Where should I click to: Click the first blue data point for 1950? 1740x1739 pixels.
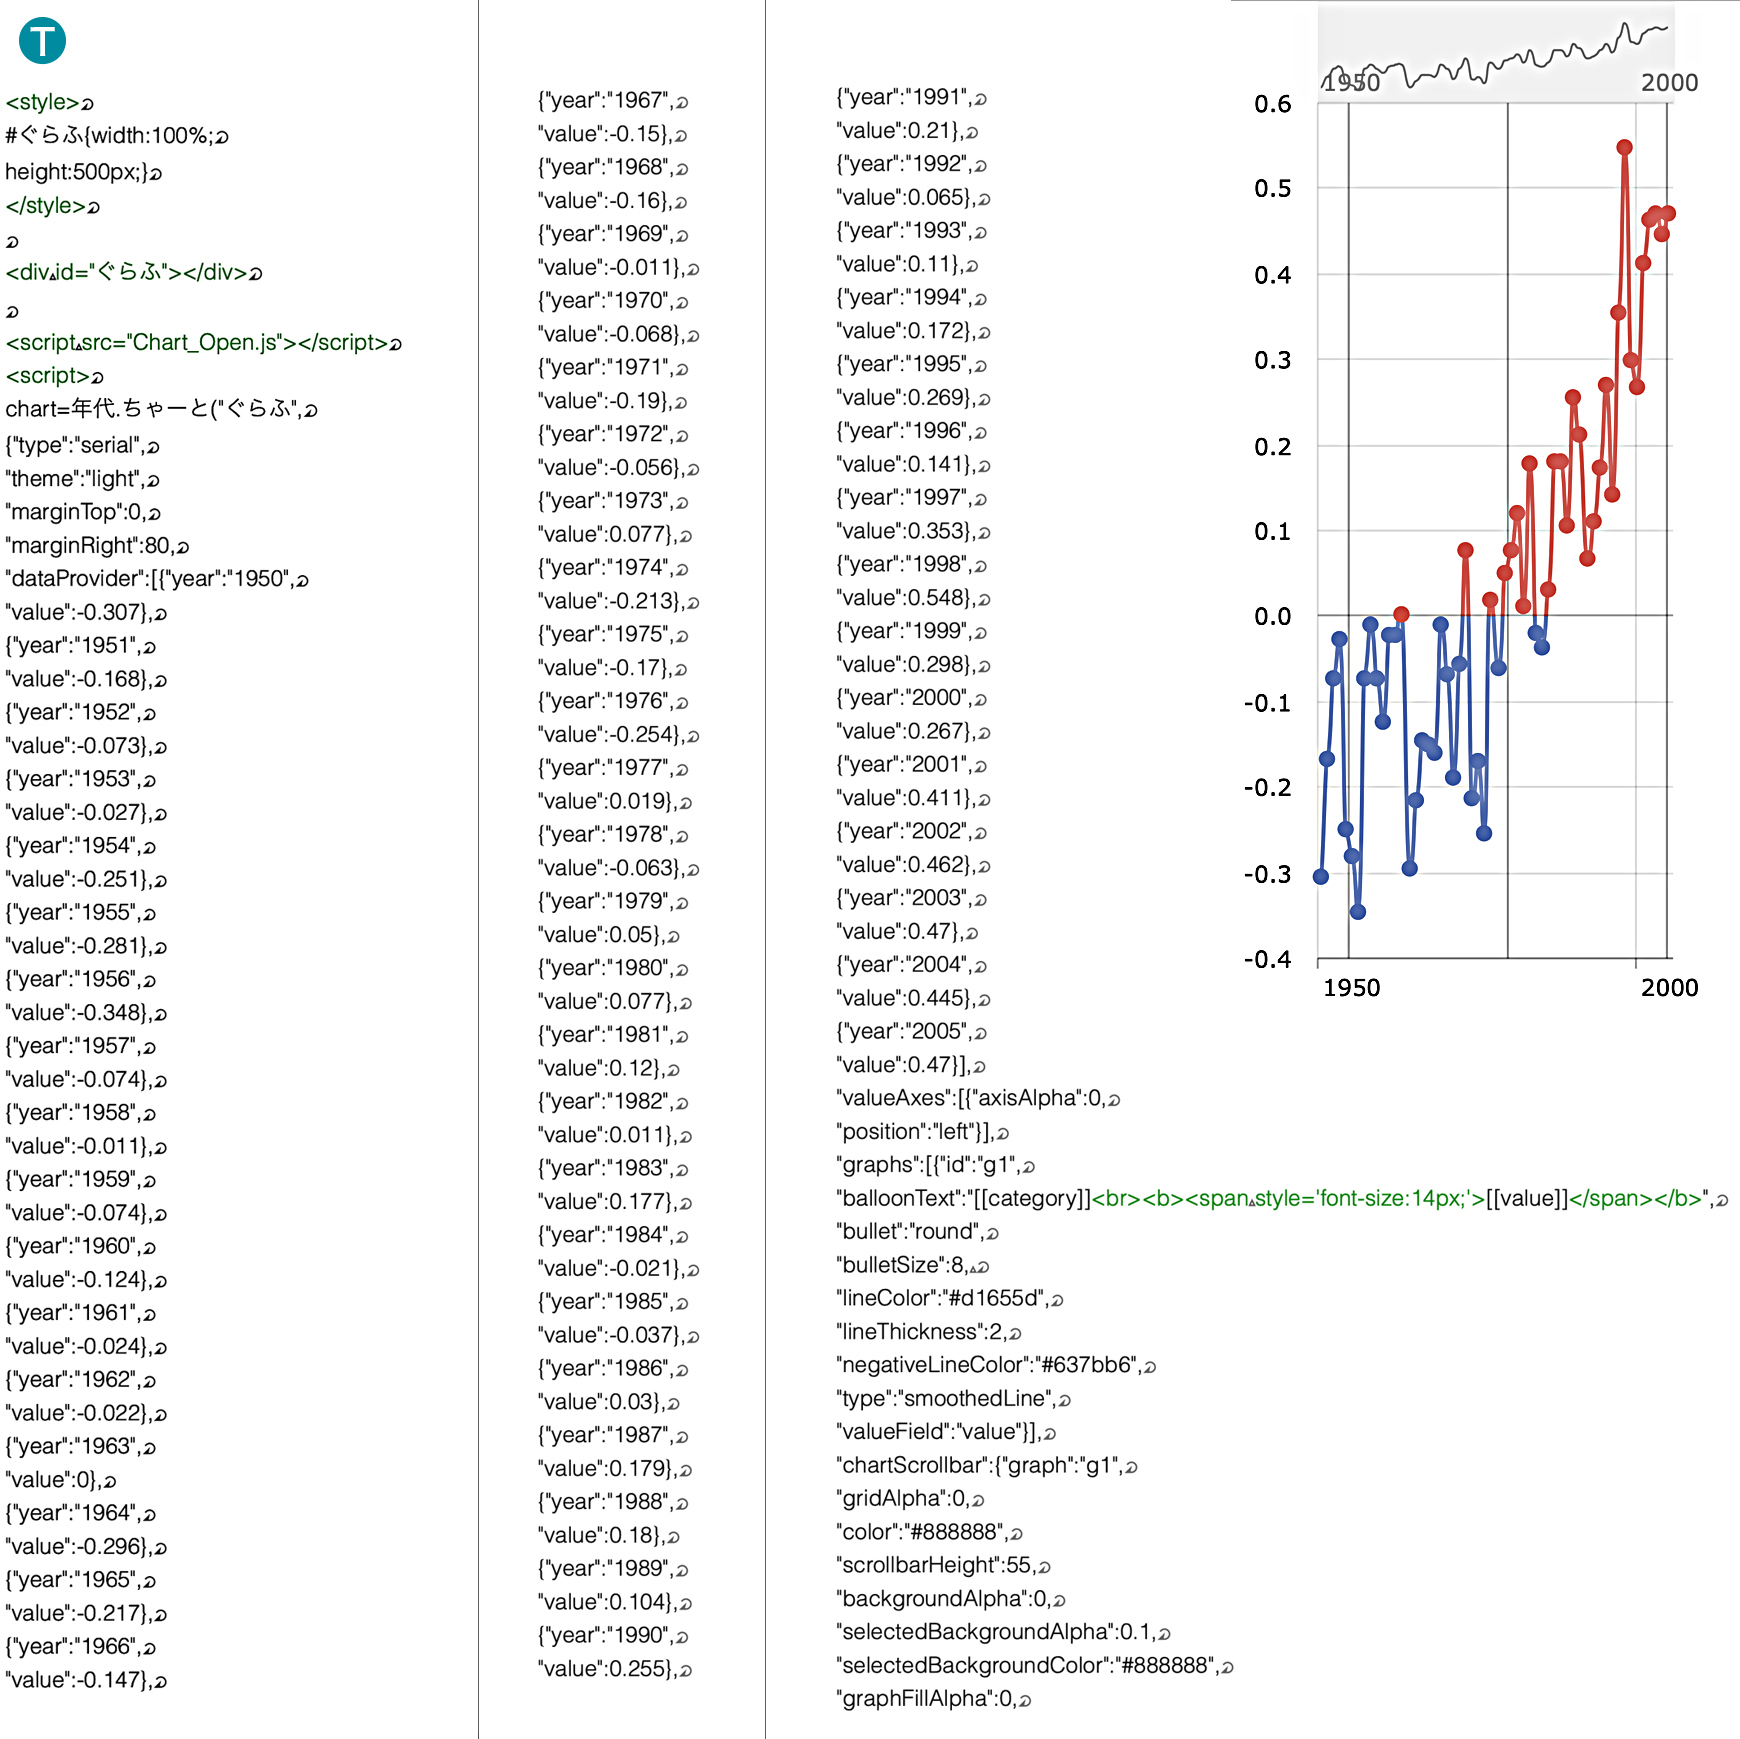click(x=1321, y=877)
